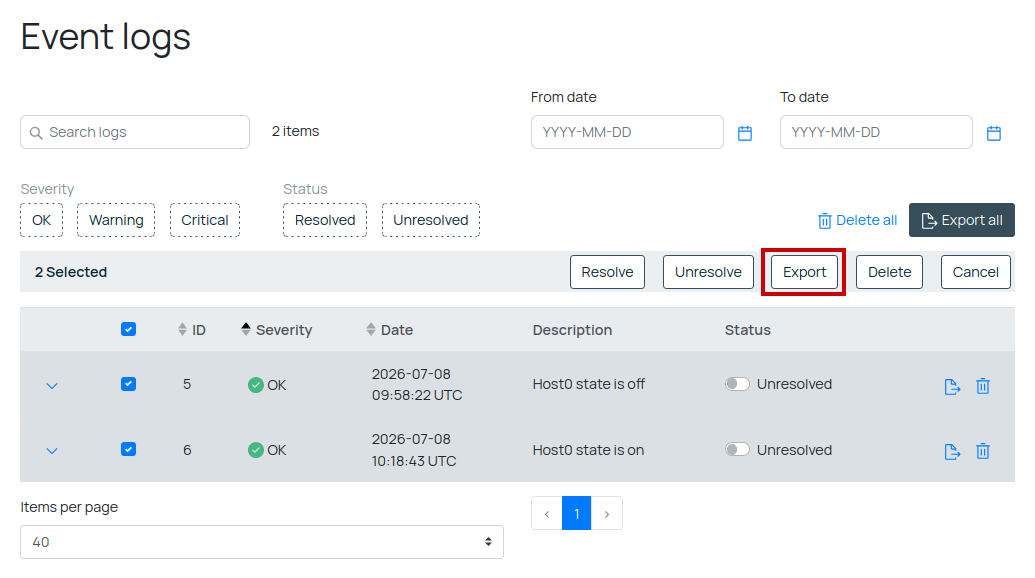Click the Export all button
This screenshot has height=578, width=1035.
(962, 220)
